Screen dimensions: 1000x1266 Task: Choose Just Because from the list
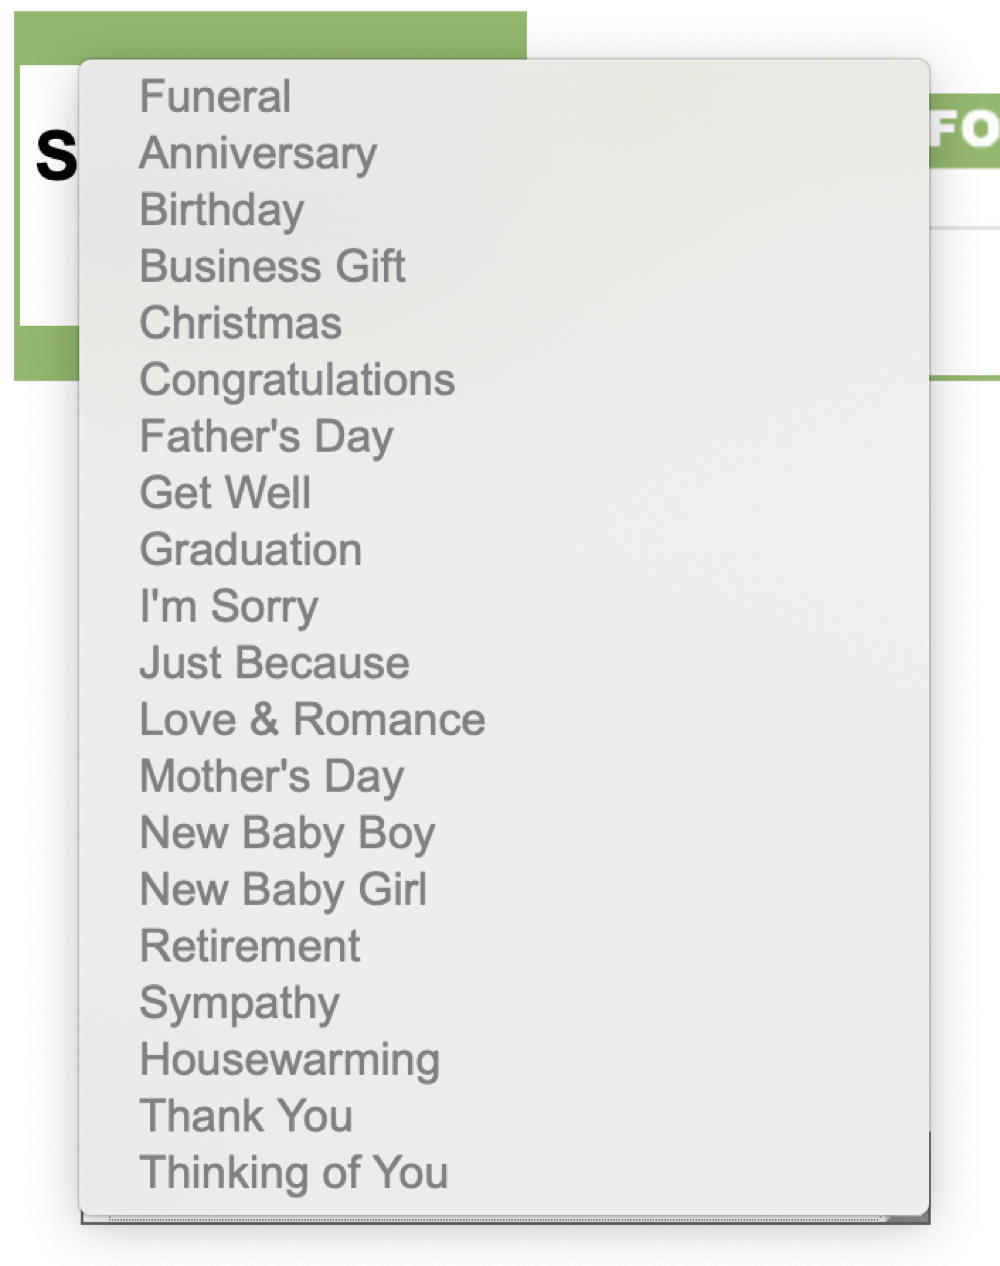[x=275, y=663]
